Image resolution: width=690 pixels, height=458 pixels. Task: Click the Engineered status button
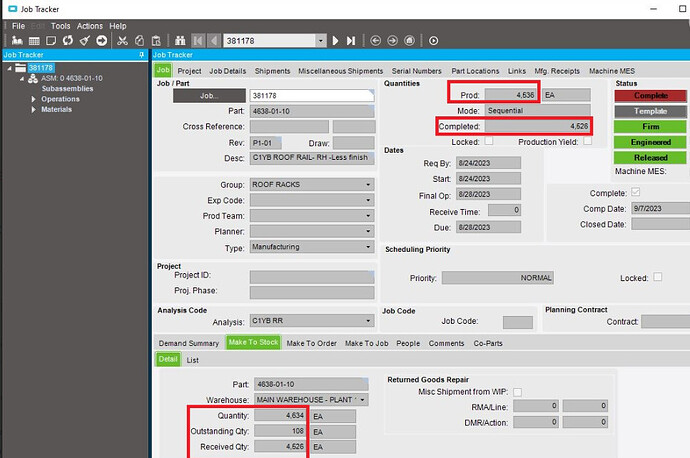pyautogui.click(x=650, y=142)
